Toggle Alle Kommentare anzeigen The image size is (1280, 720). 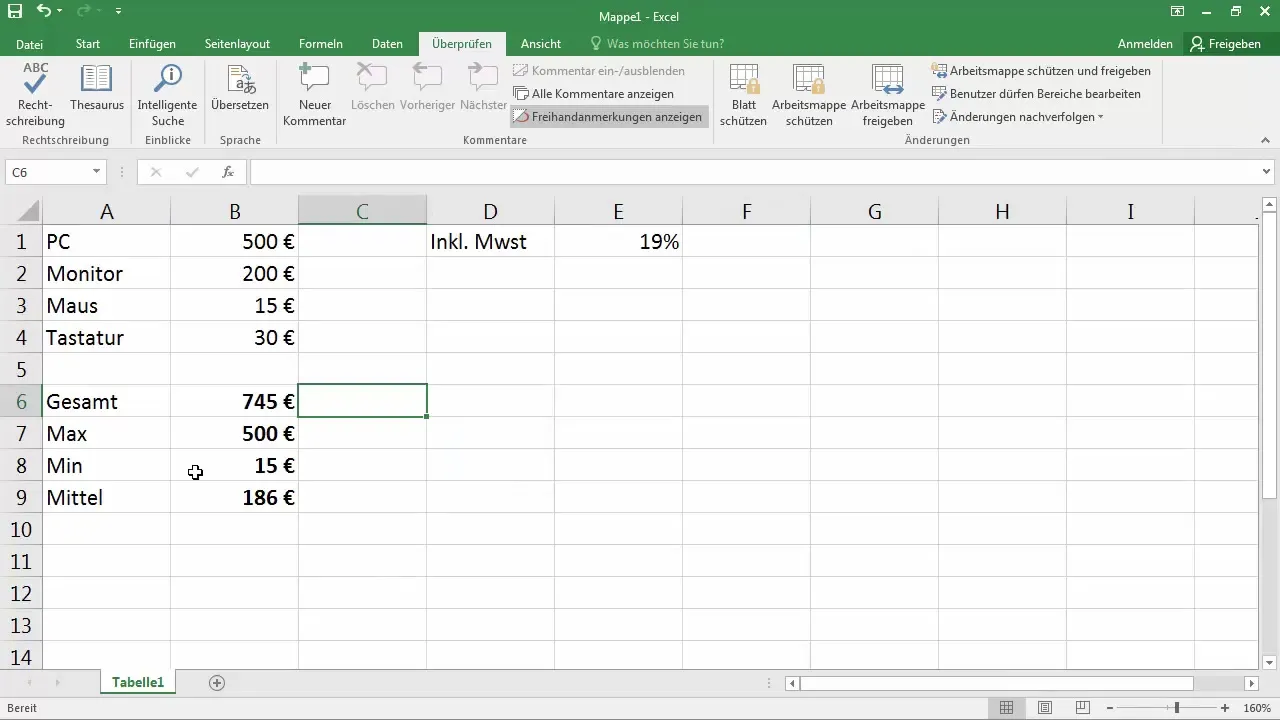click(593, 94)
